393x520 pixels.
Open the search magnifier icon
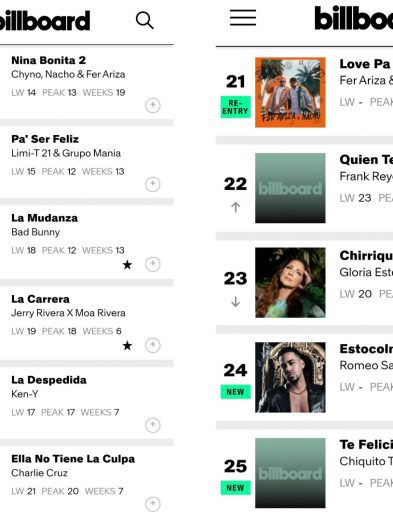click(145, 20)
